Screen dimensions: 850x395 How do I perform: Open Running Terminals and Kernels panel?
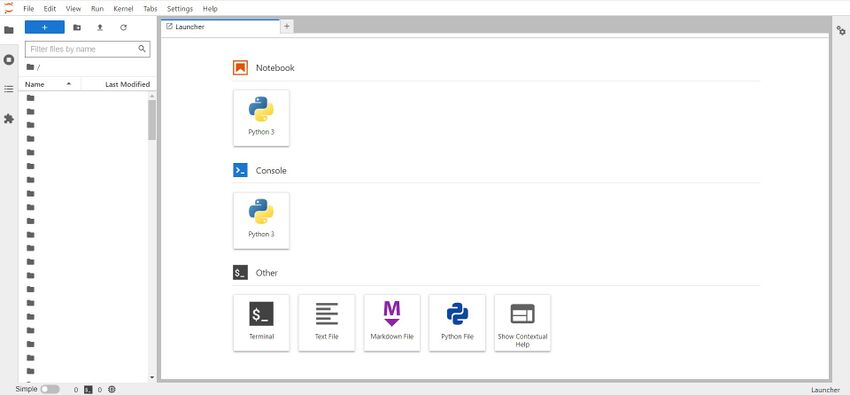pyautogui.click(x=9, y=60)
